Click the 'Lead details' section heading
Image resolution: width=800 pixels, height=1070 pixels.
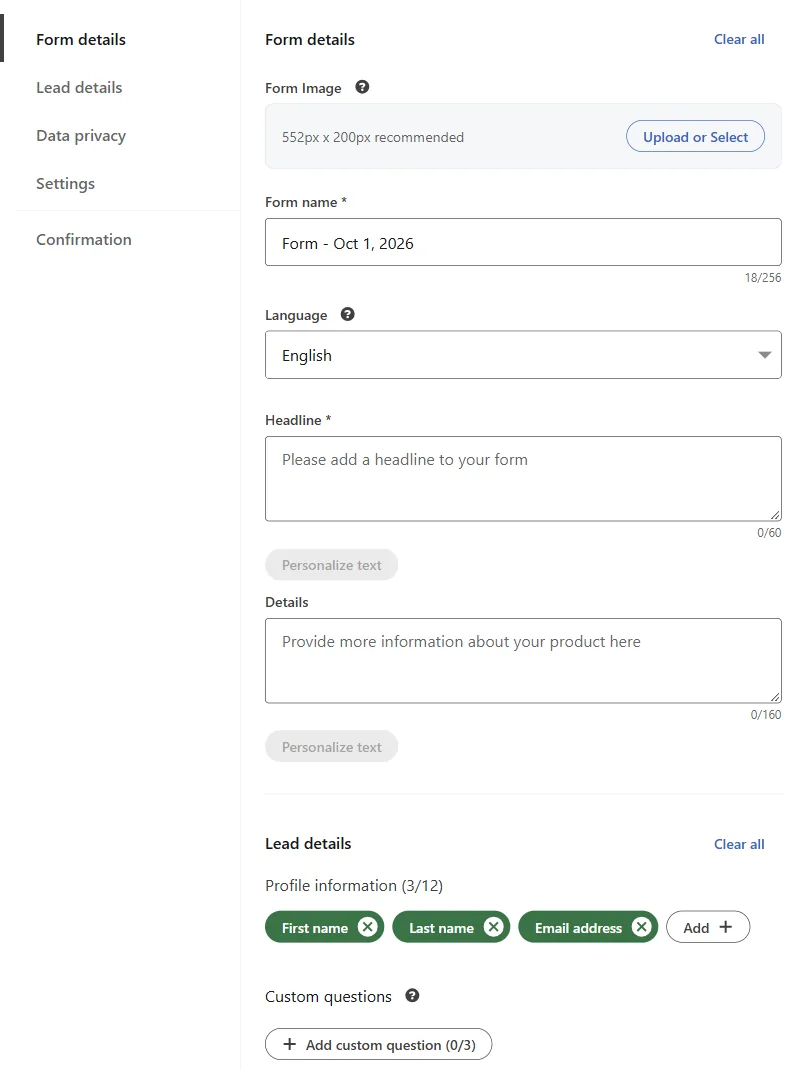(308, 844)
